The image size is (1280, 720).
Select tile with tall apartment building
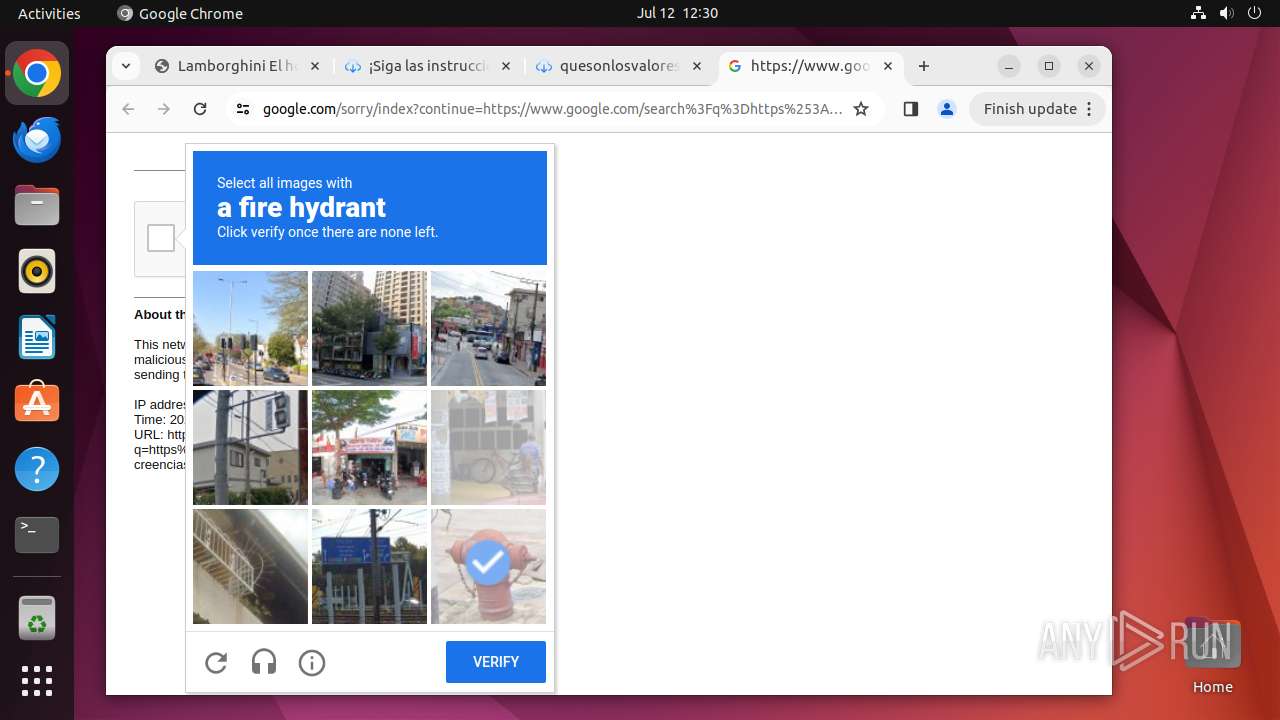[x=369, y=328]
